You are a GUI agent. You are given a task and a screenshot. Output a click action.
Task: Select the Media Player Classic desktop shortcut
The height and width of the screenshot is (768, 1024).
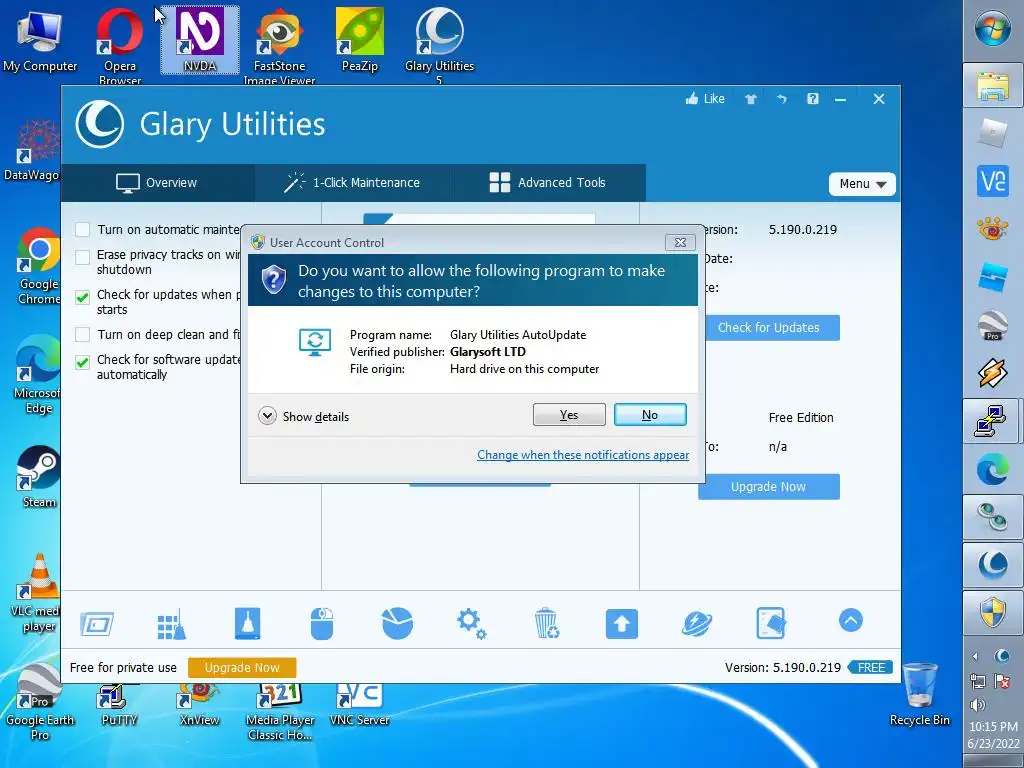tap(280, 713)
